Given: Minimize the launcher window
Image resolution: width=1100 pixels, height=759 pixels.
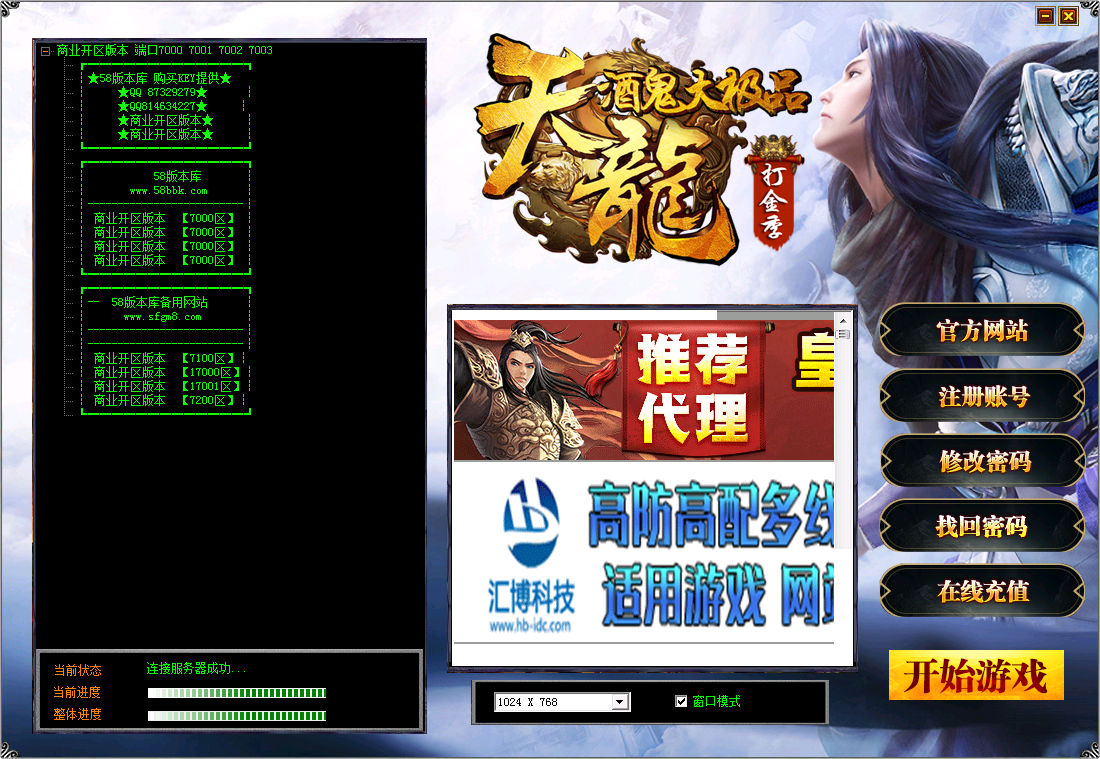Looking at the screenshot, I should (1045, 15).
